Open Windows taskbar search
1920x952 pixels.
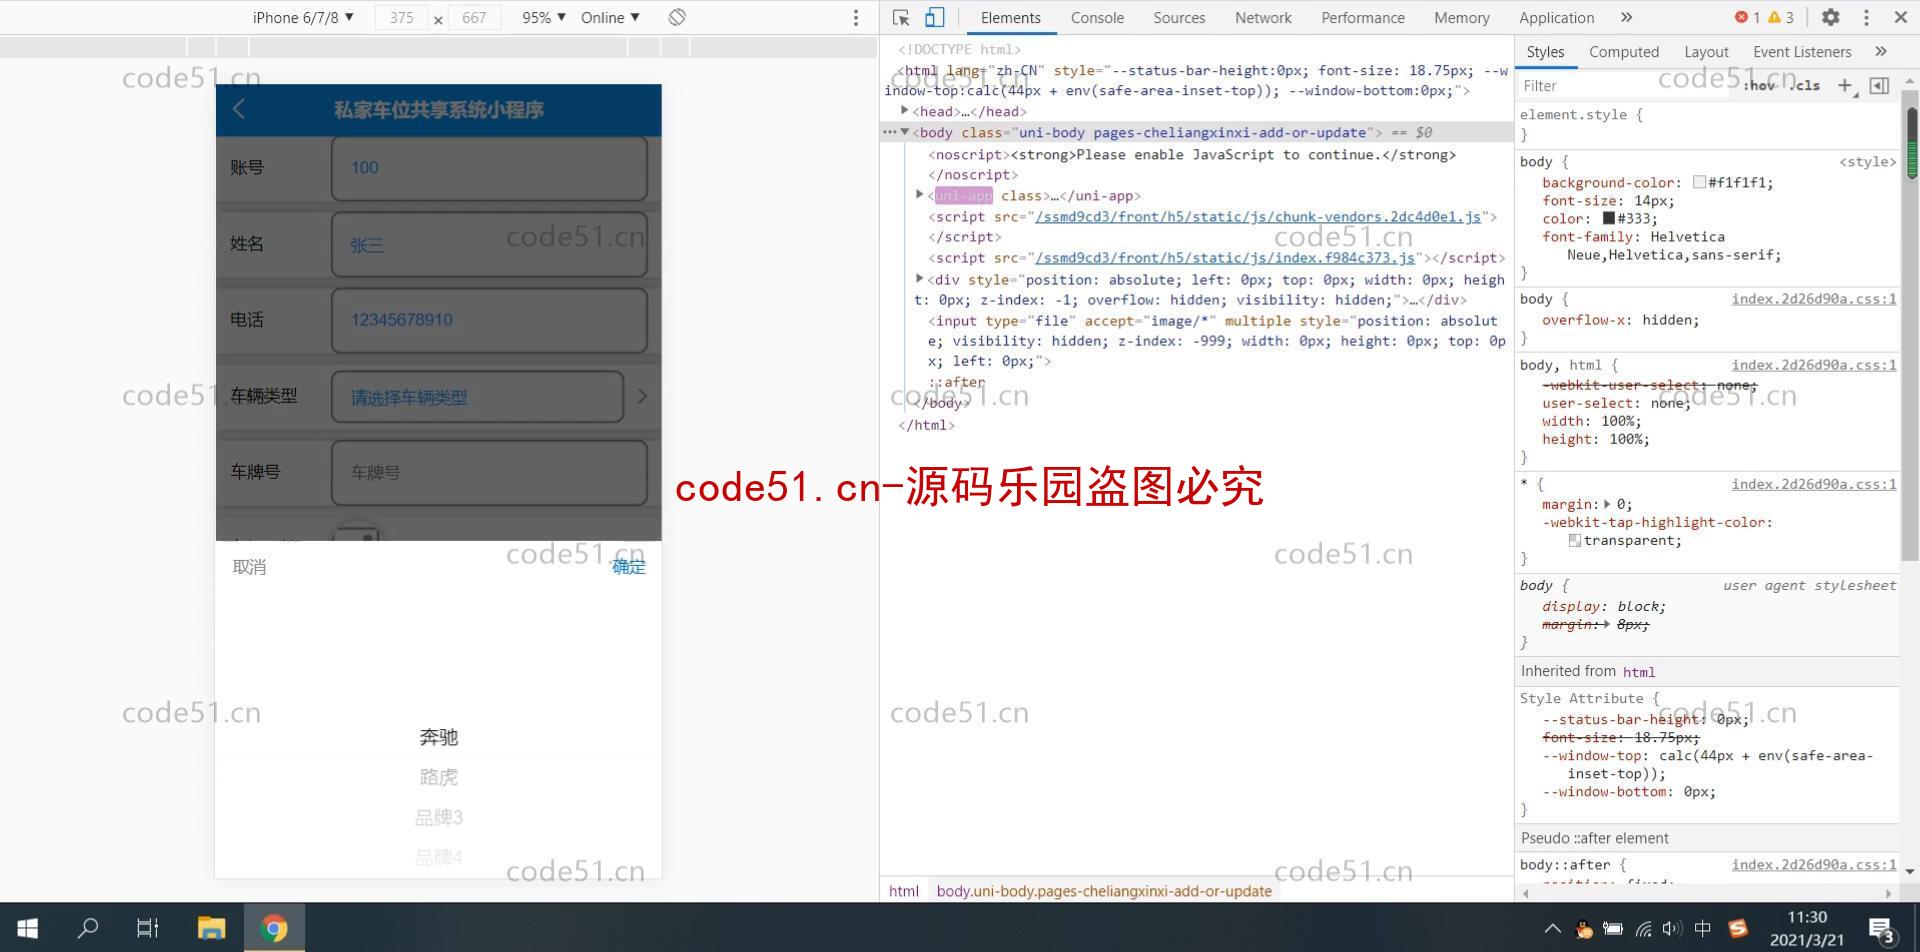coord(87,928)
